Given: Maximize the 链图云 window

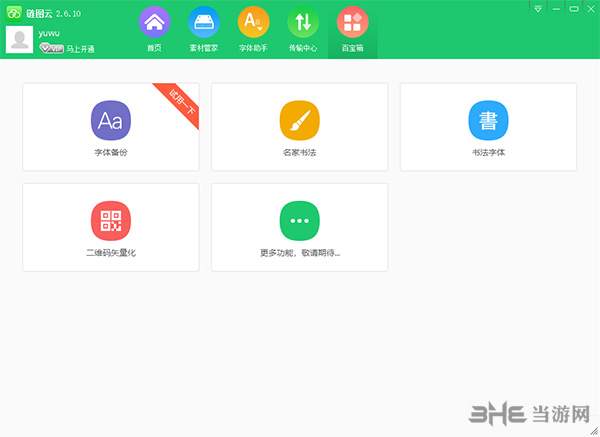Looking at the screenshot, I should click(x=574, y=9).
